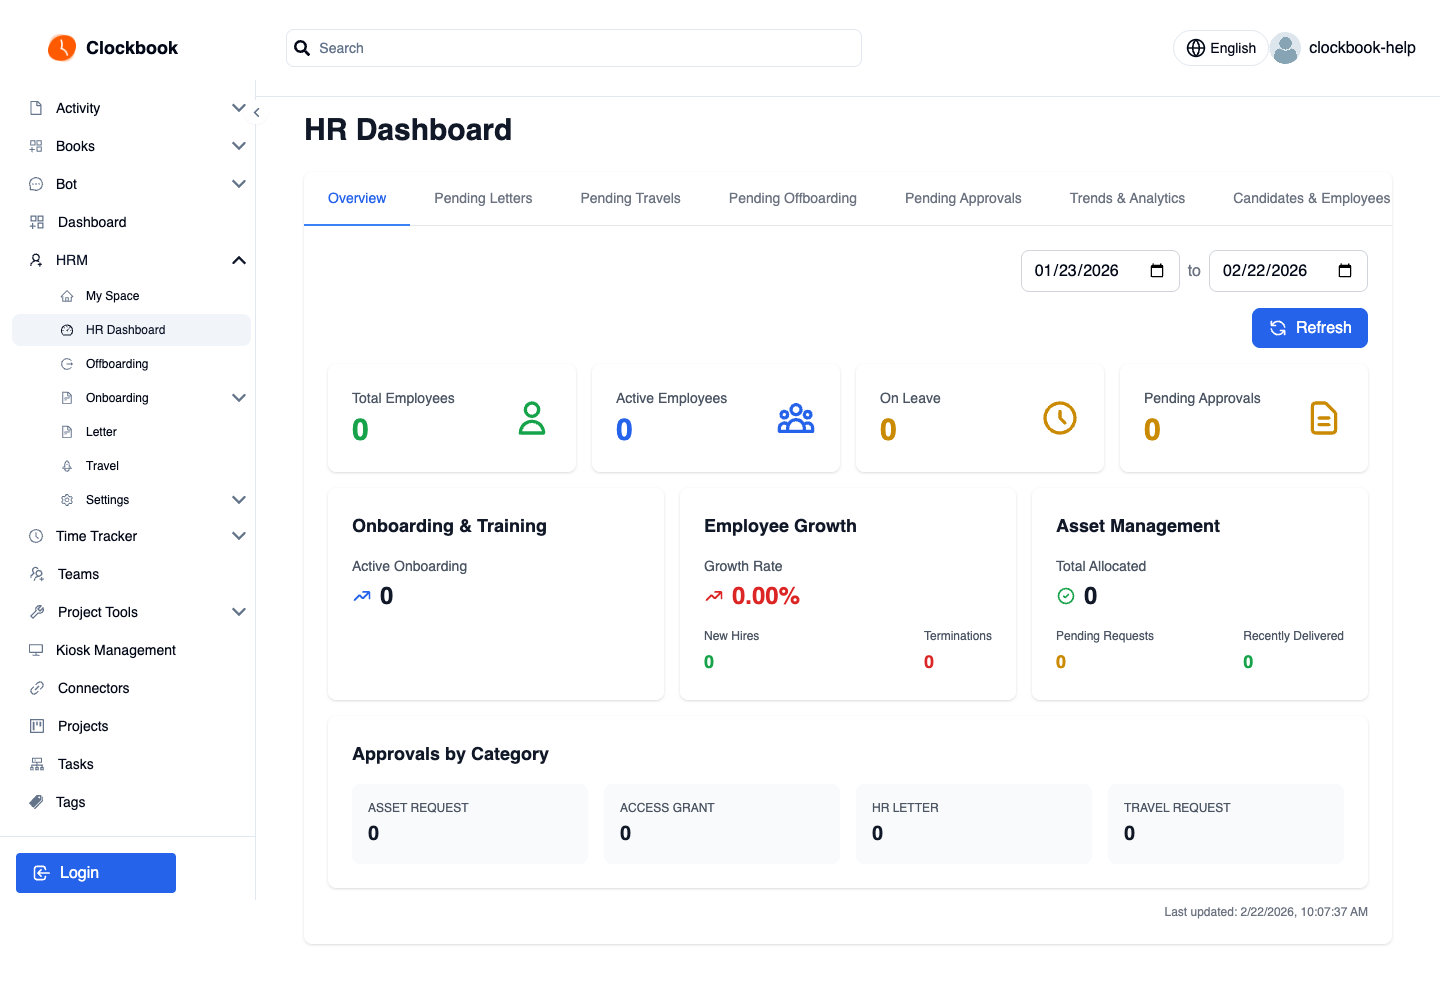Collapse the HRM menu chevron
The image size is (1440, 992).
coord(239,260)
